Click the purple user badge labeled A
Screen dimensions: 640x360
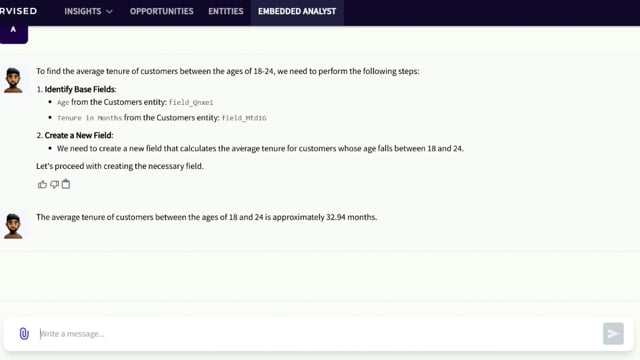click(x=13, y=33)
